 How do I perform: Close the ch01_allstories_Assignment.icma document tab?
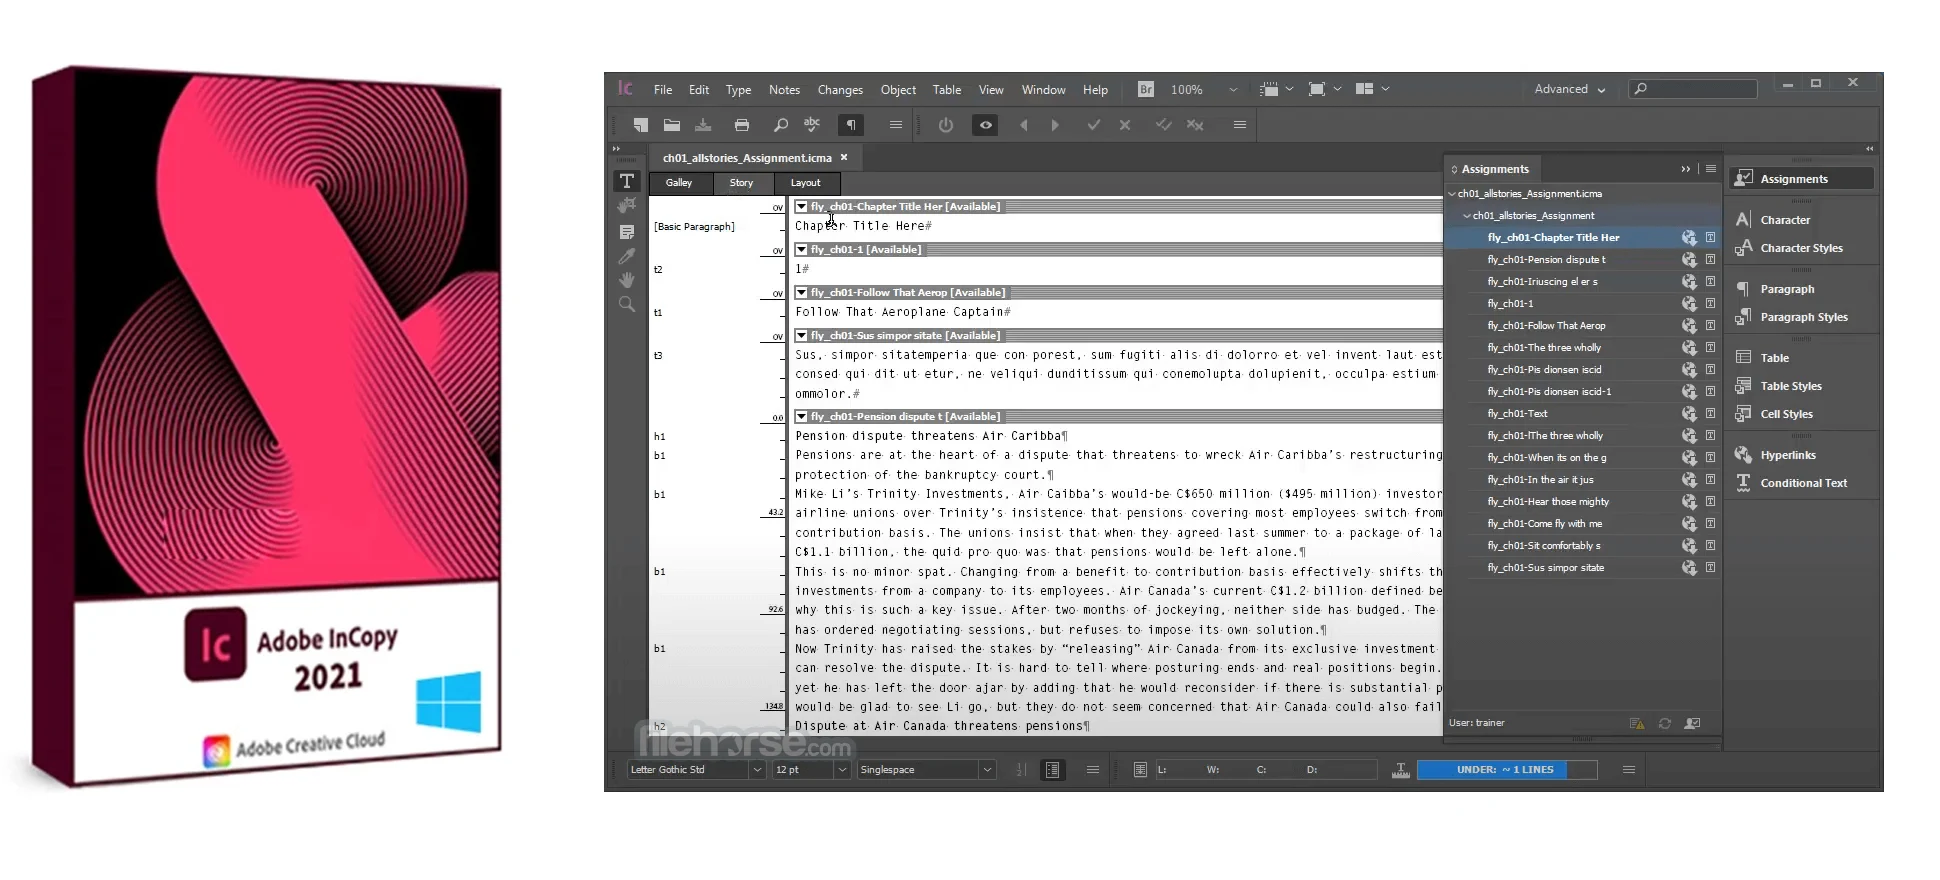pos(844,157)
